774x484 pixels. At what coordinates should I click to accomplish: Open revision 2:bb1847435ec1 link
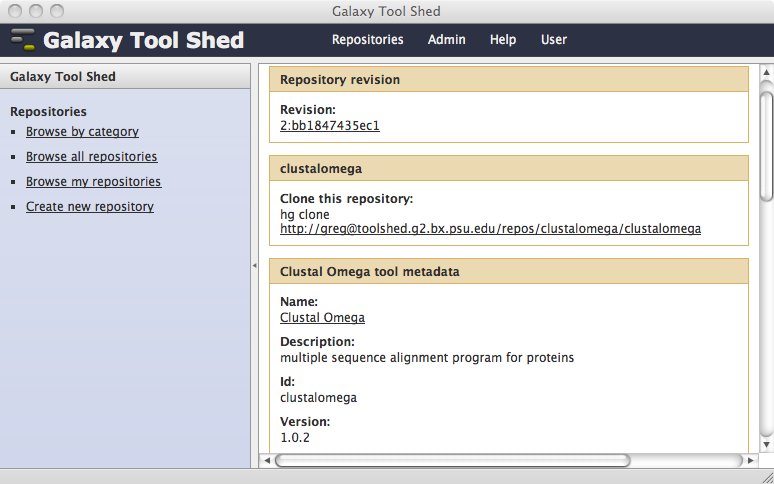[x=330, y=126]
